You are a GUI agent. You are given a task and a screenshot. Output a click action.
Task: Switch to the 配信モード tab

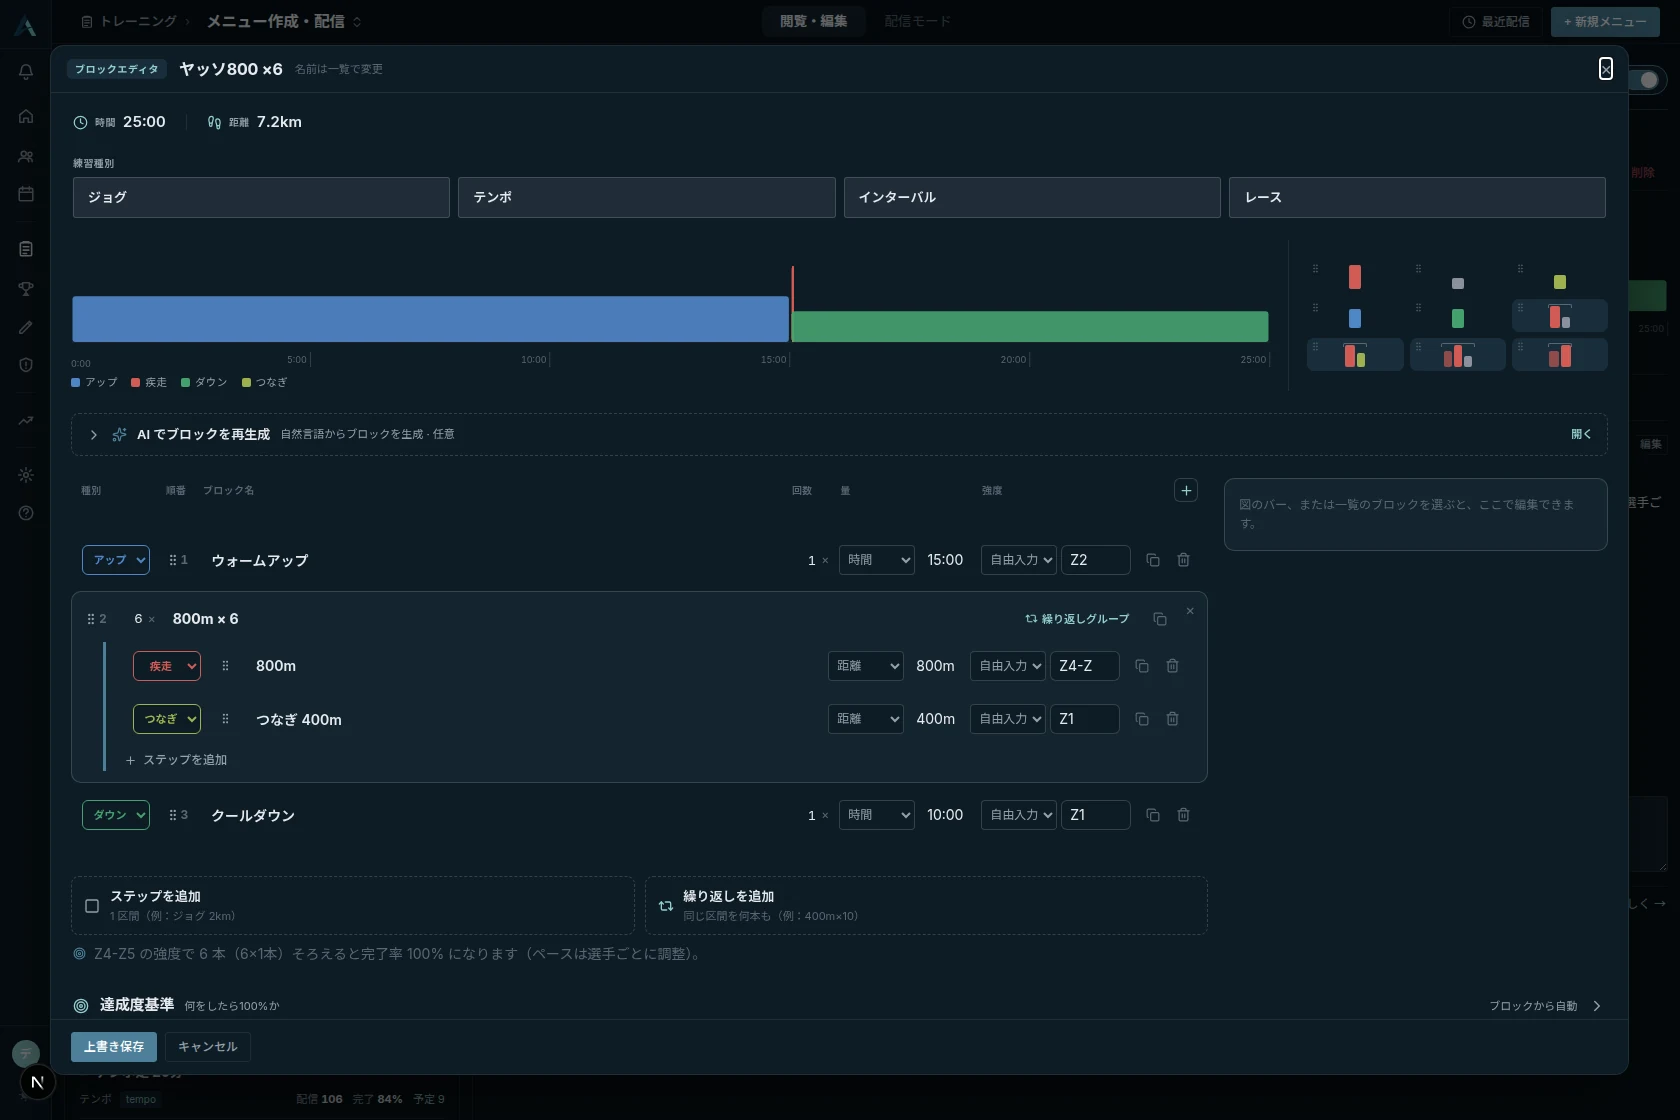click(x=918, y=21)
